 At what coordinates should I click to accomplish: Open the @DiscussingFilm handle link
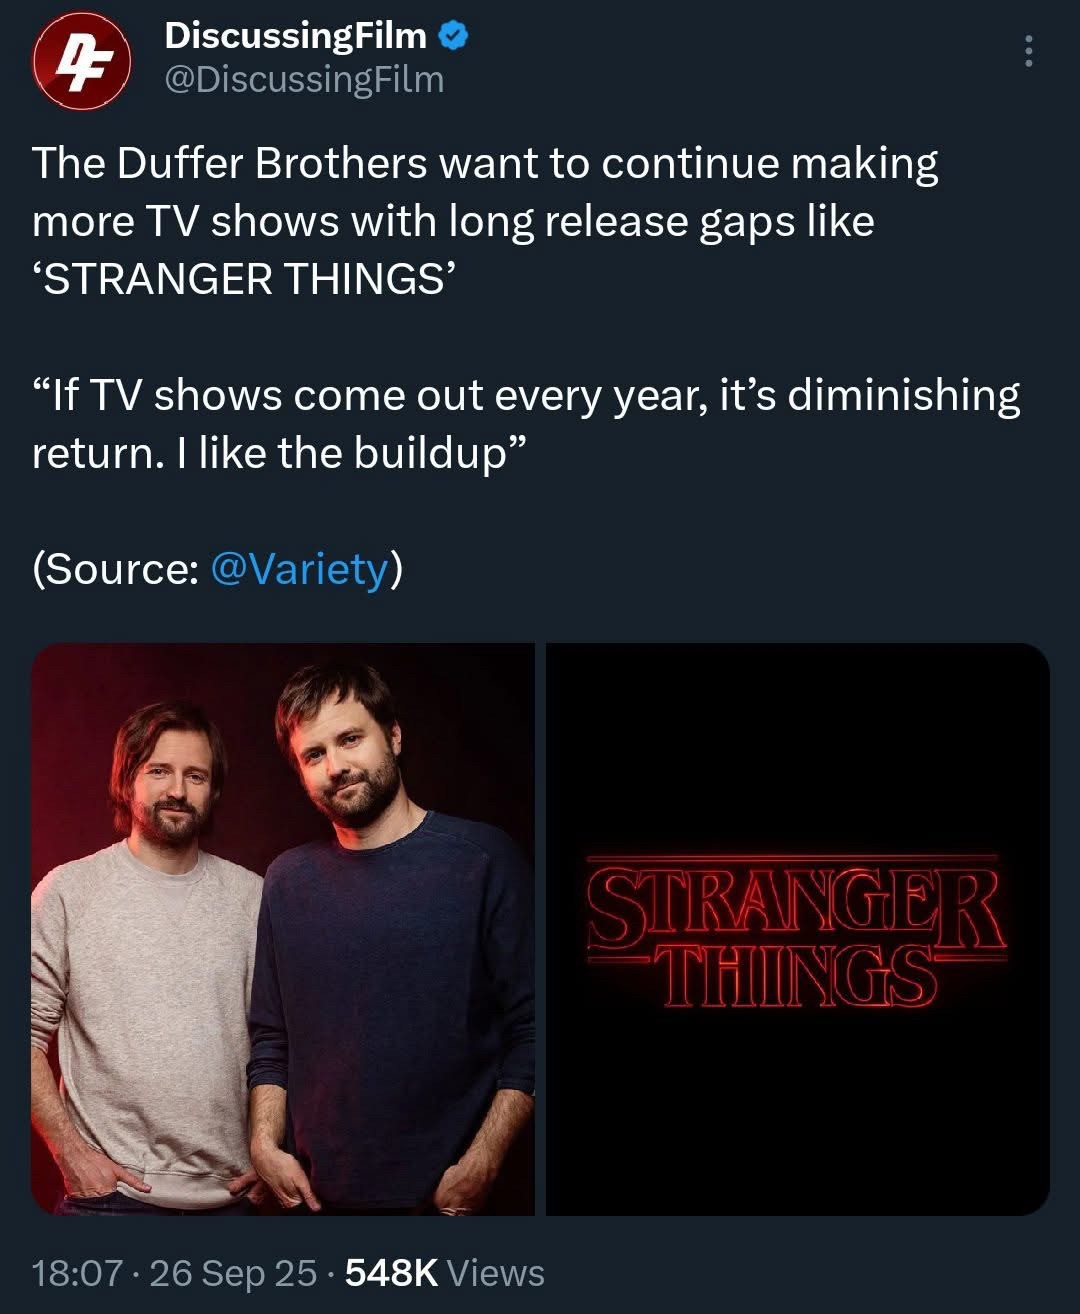point(304,80)
